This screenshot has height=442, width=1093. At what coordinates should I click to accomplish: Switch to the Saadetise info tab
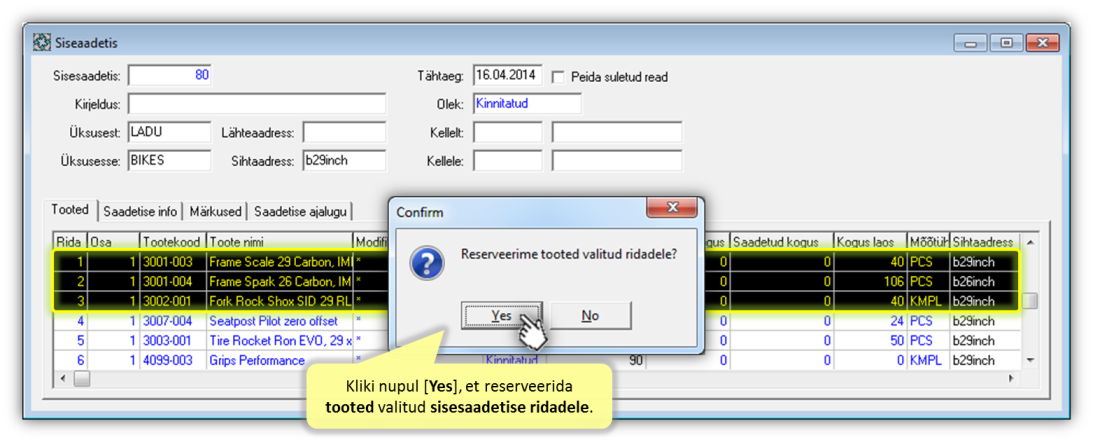(x=141, y=211)
